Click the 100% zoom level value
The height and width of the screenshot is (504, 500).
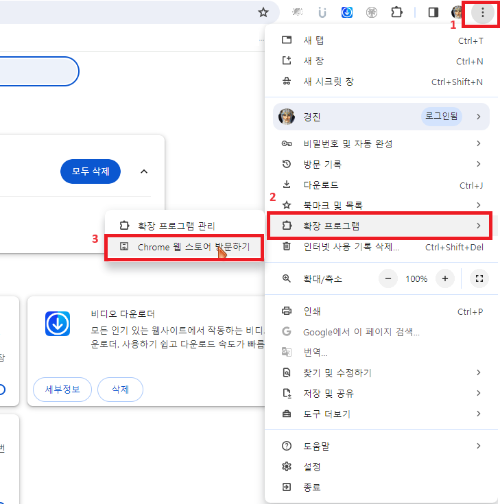[416, 279]
